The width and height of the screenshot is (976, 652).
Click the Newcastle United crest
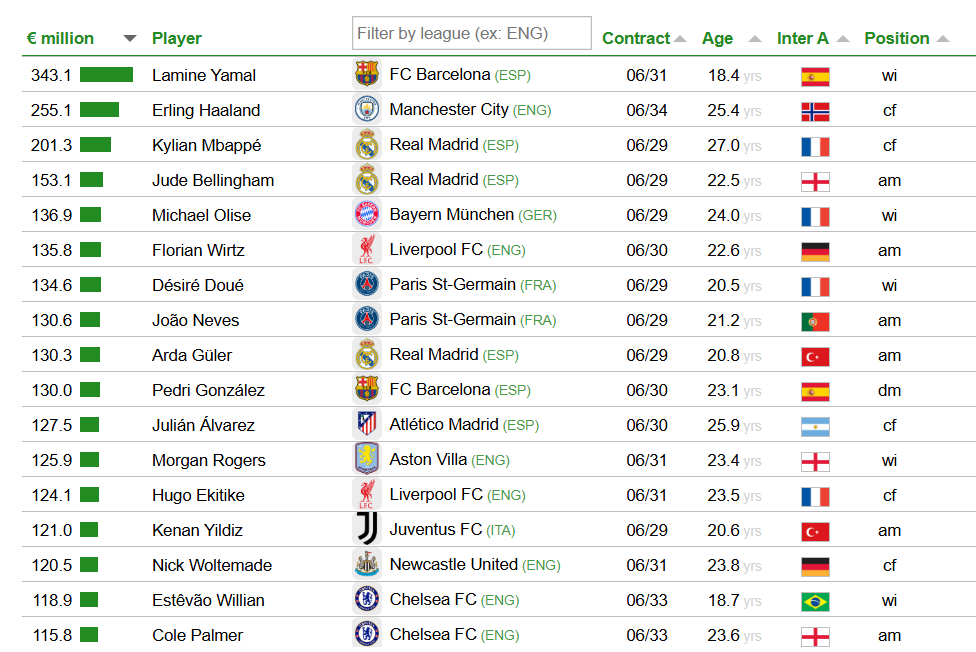(367, 564)
